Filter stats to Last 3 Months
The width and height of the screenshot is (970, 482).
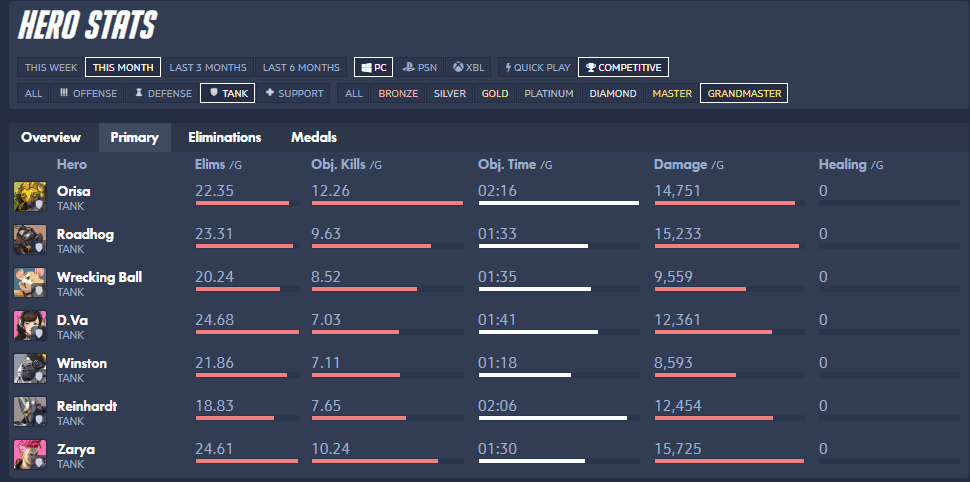click(x=208, y=67)
